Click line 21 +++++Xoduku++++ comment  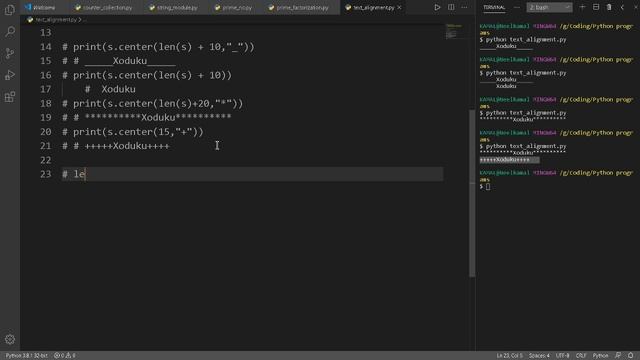(116, 146)
